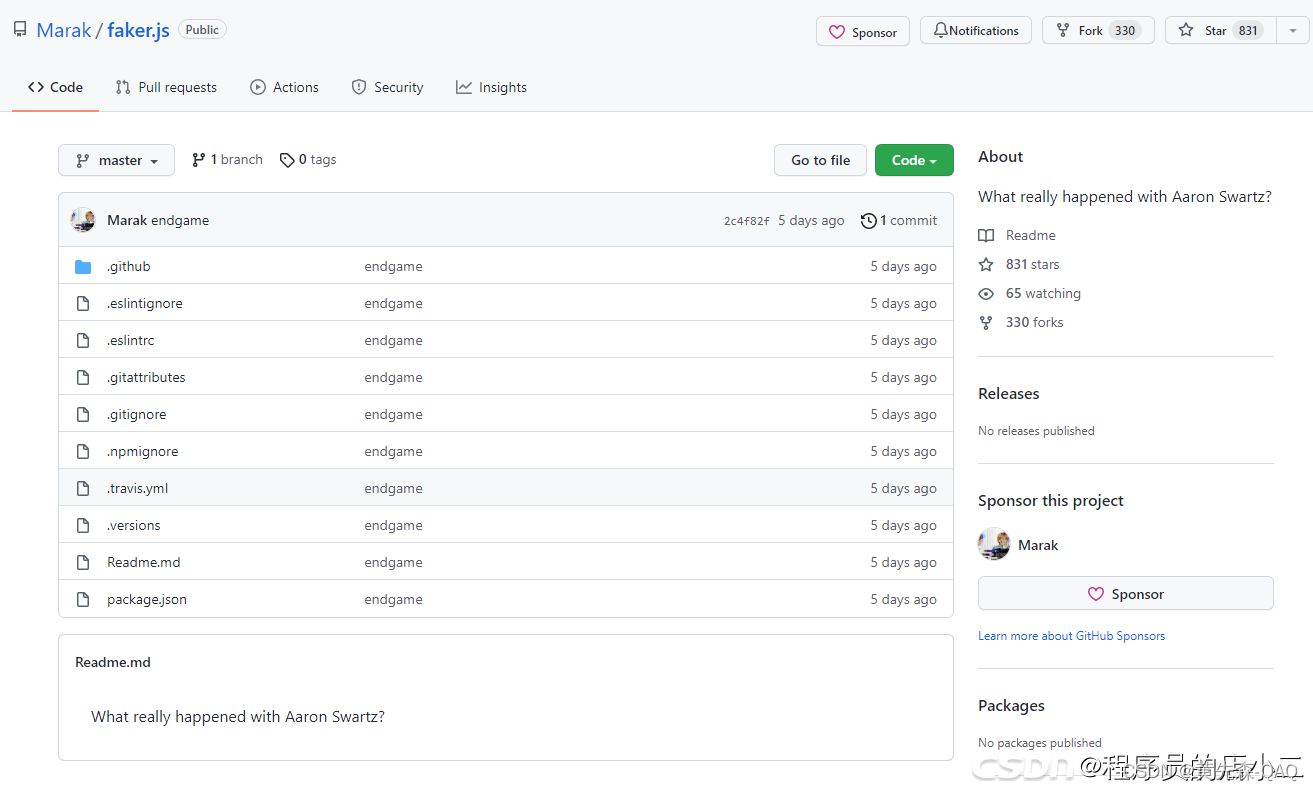Click the eye icon beside 65 watching
Viewport: 1313px width, 791px height.
(x=986, y=293)
